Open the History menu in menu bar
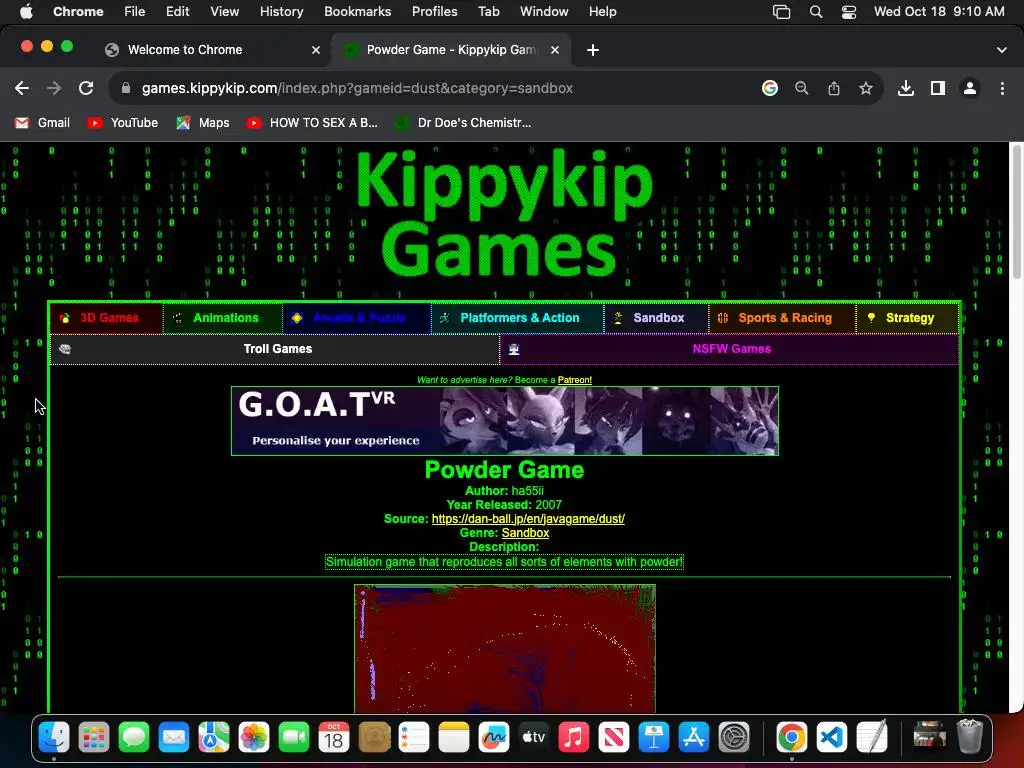 [281, 12]
